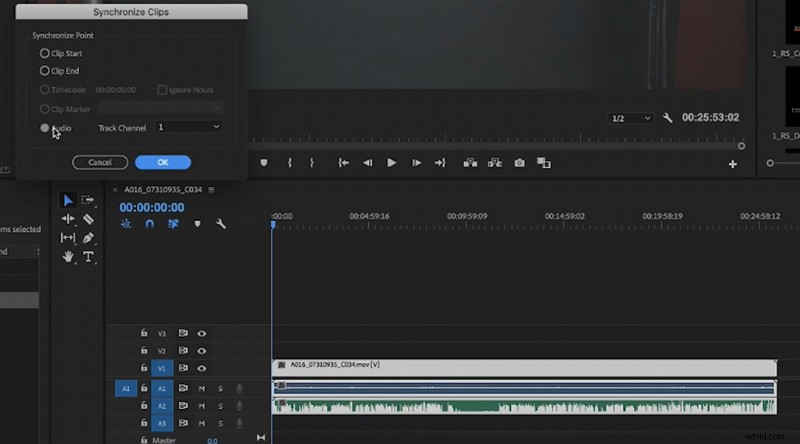Pick the Razor tool
The height and width of the screenshot is (444, 800).
coord(88,219)
